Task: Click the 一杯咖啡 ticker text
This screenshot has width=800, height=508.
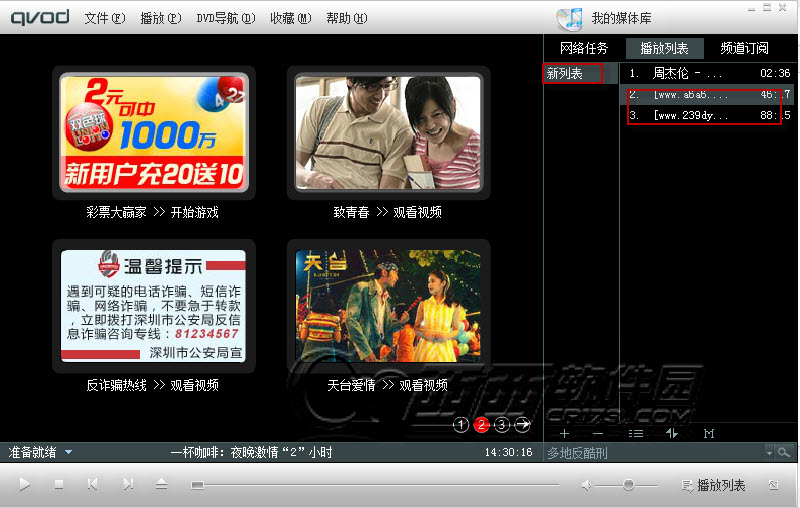Action: (251, 452)
